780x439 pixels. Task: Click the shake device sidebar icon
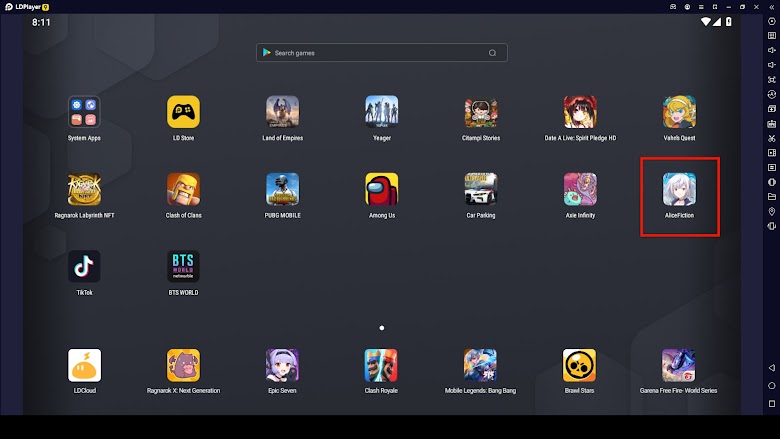coord(772,226)
